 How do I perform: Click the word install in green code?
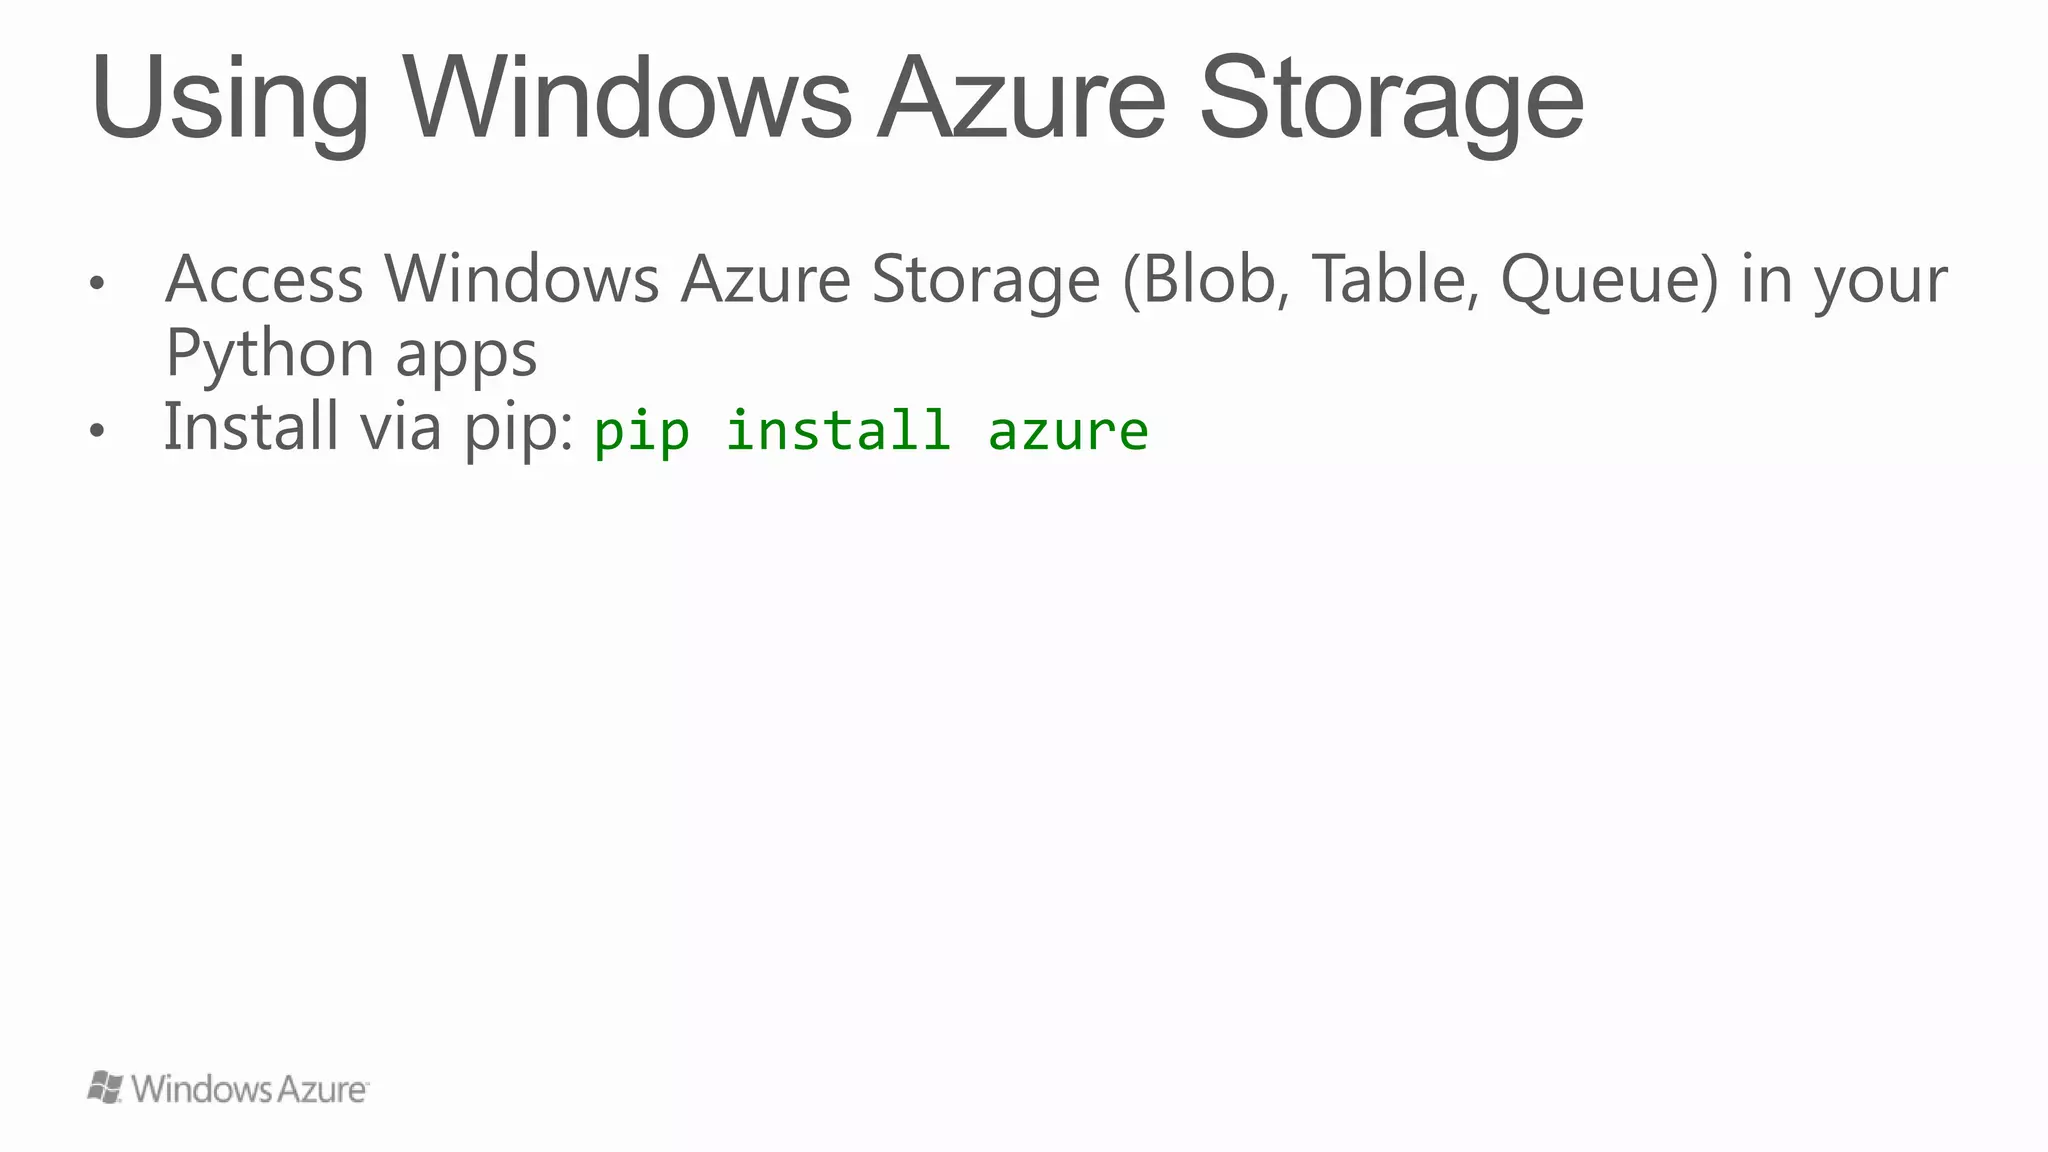point(837,431)
